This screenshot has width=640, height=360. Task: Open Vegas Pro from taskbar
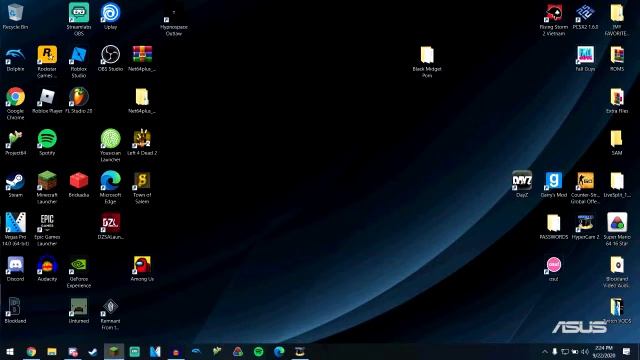click(x=155, y=351)
